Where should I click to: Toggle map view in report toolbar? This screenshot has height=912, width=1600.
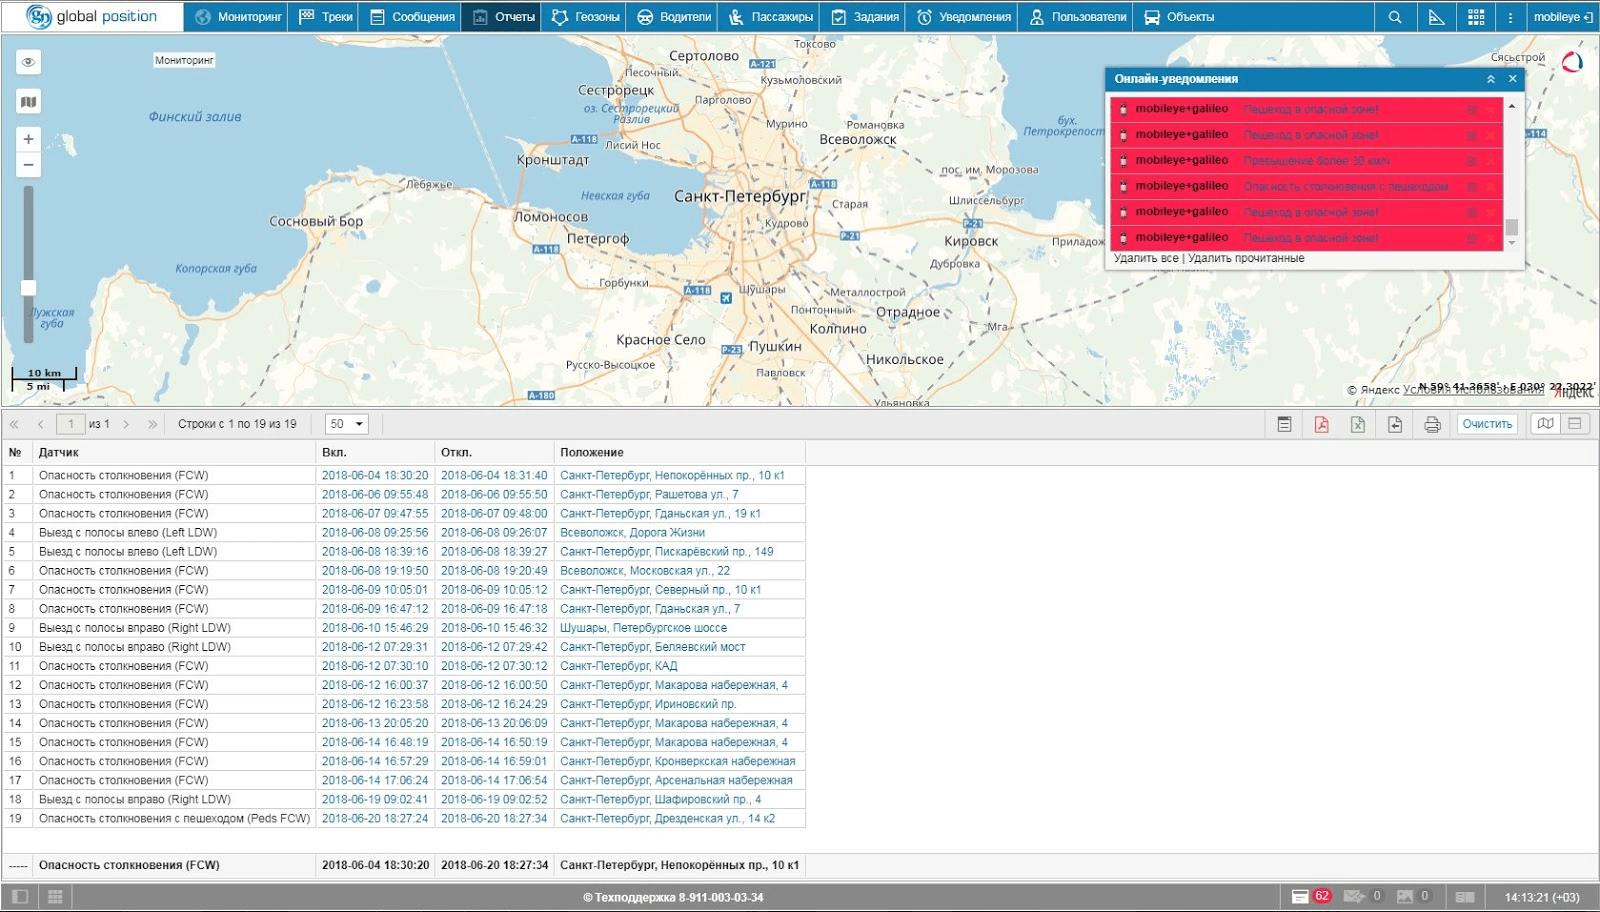(1545, 424)
